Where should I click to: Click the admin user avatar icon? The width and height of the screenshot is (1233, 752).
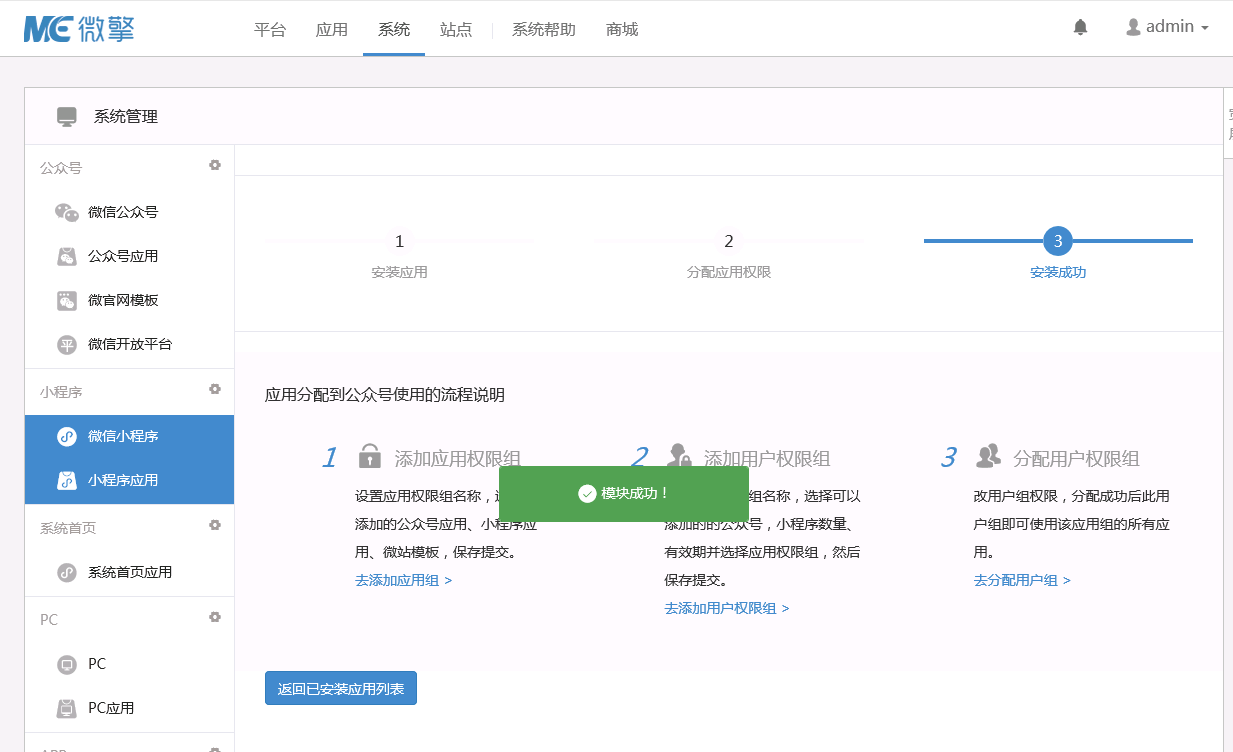[1133, 27]
